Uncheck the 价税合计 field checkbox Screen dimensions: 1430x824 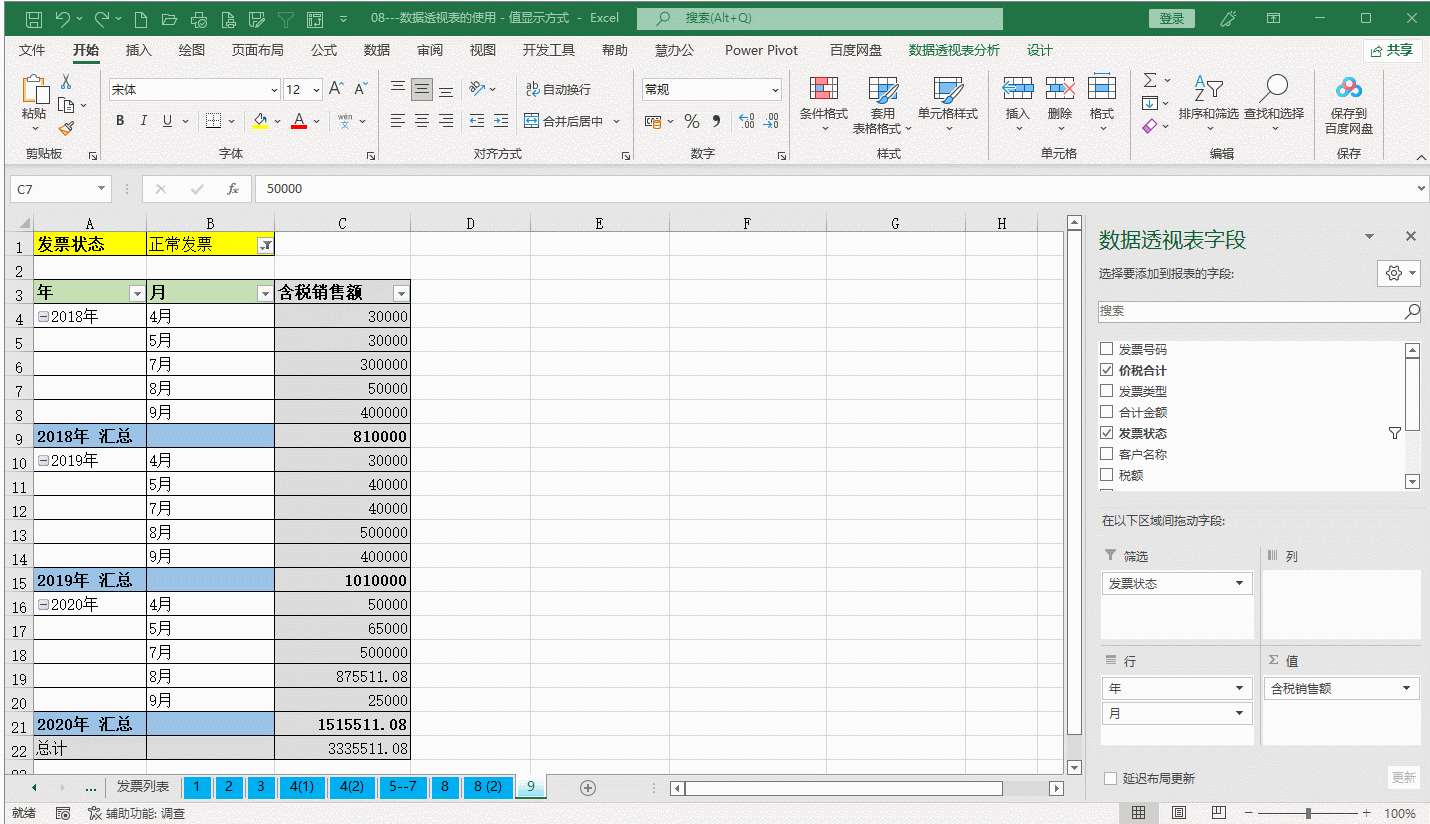tap(1106, 370)
